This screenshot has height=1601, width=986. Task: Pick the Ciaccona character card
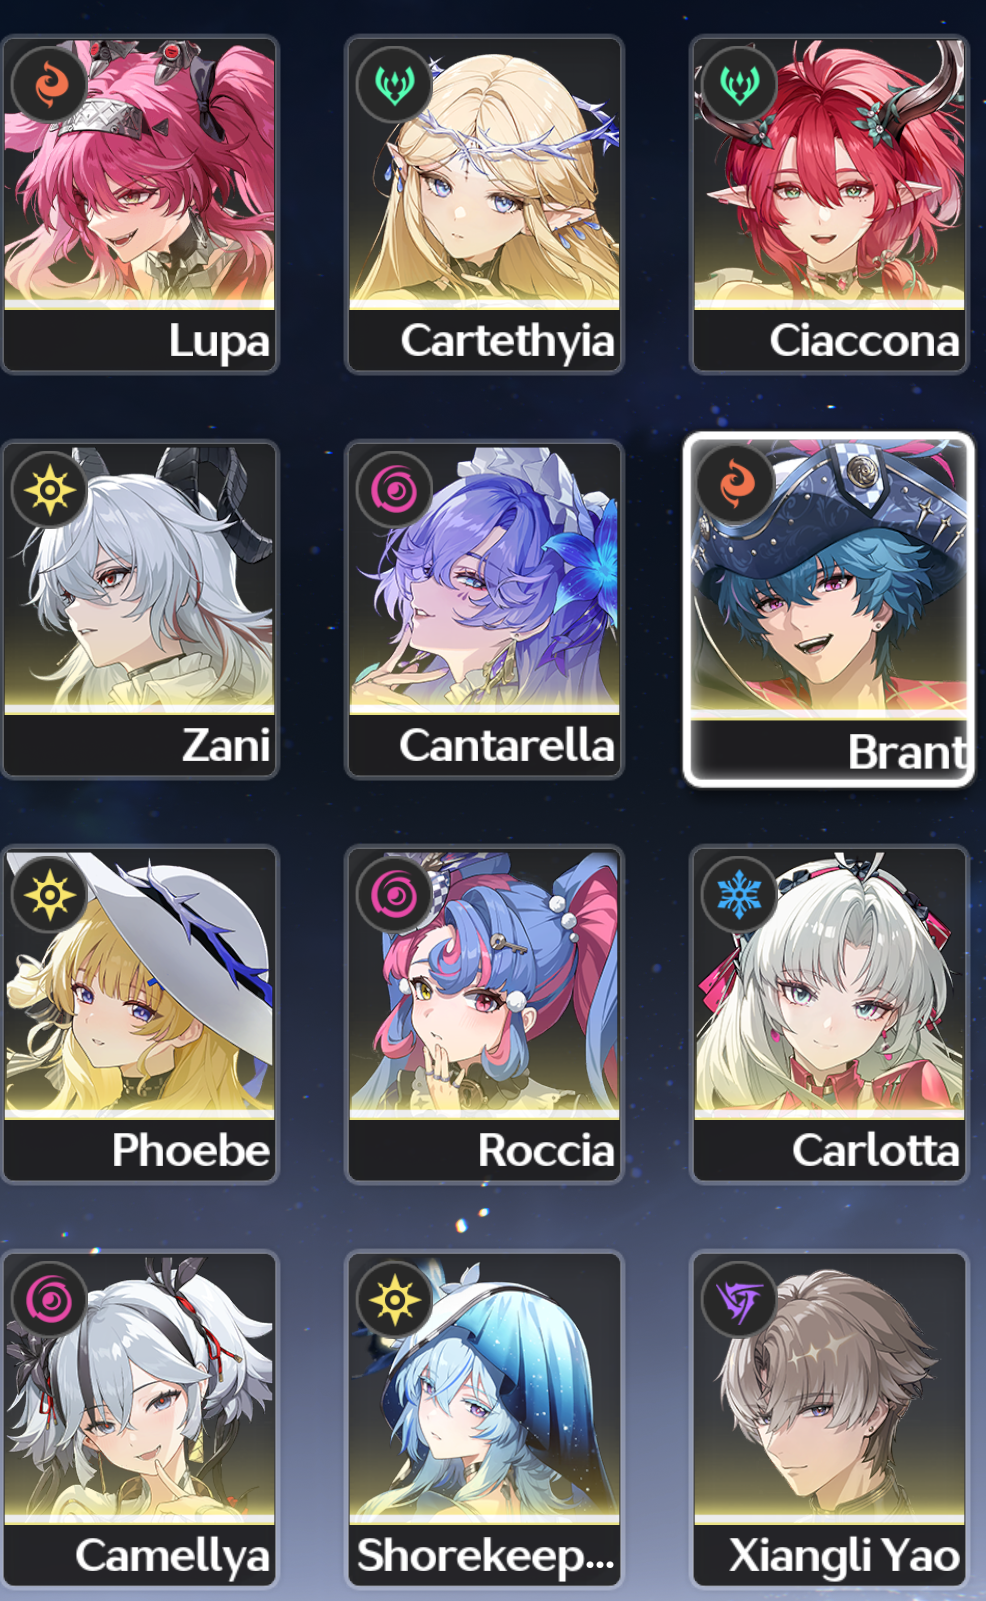tap(829, 204)
